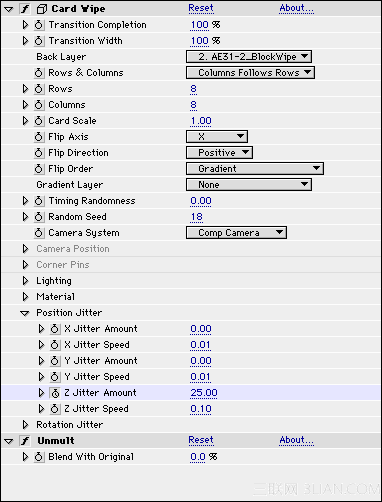Click the Z Jitter Speed value 0.10
The image size is (382, 502).
click(201, 409)
